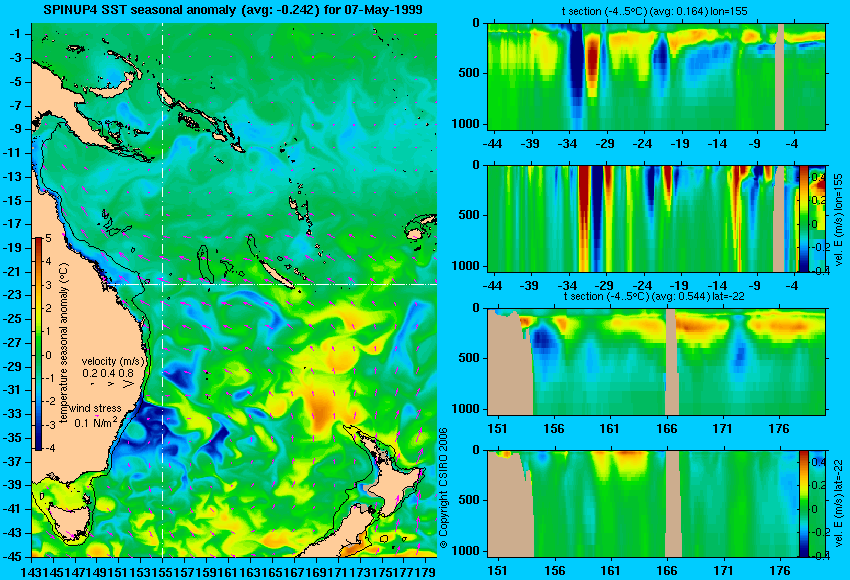Viewport: 850px width, 580px height.
Task: Click the '-9' tick under the lon=155 velocity section
Action: pos(755,286)
